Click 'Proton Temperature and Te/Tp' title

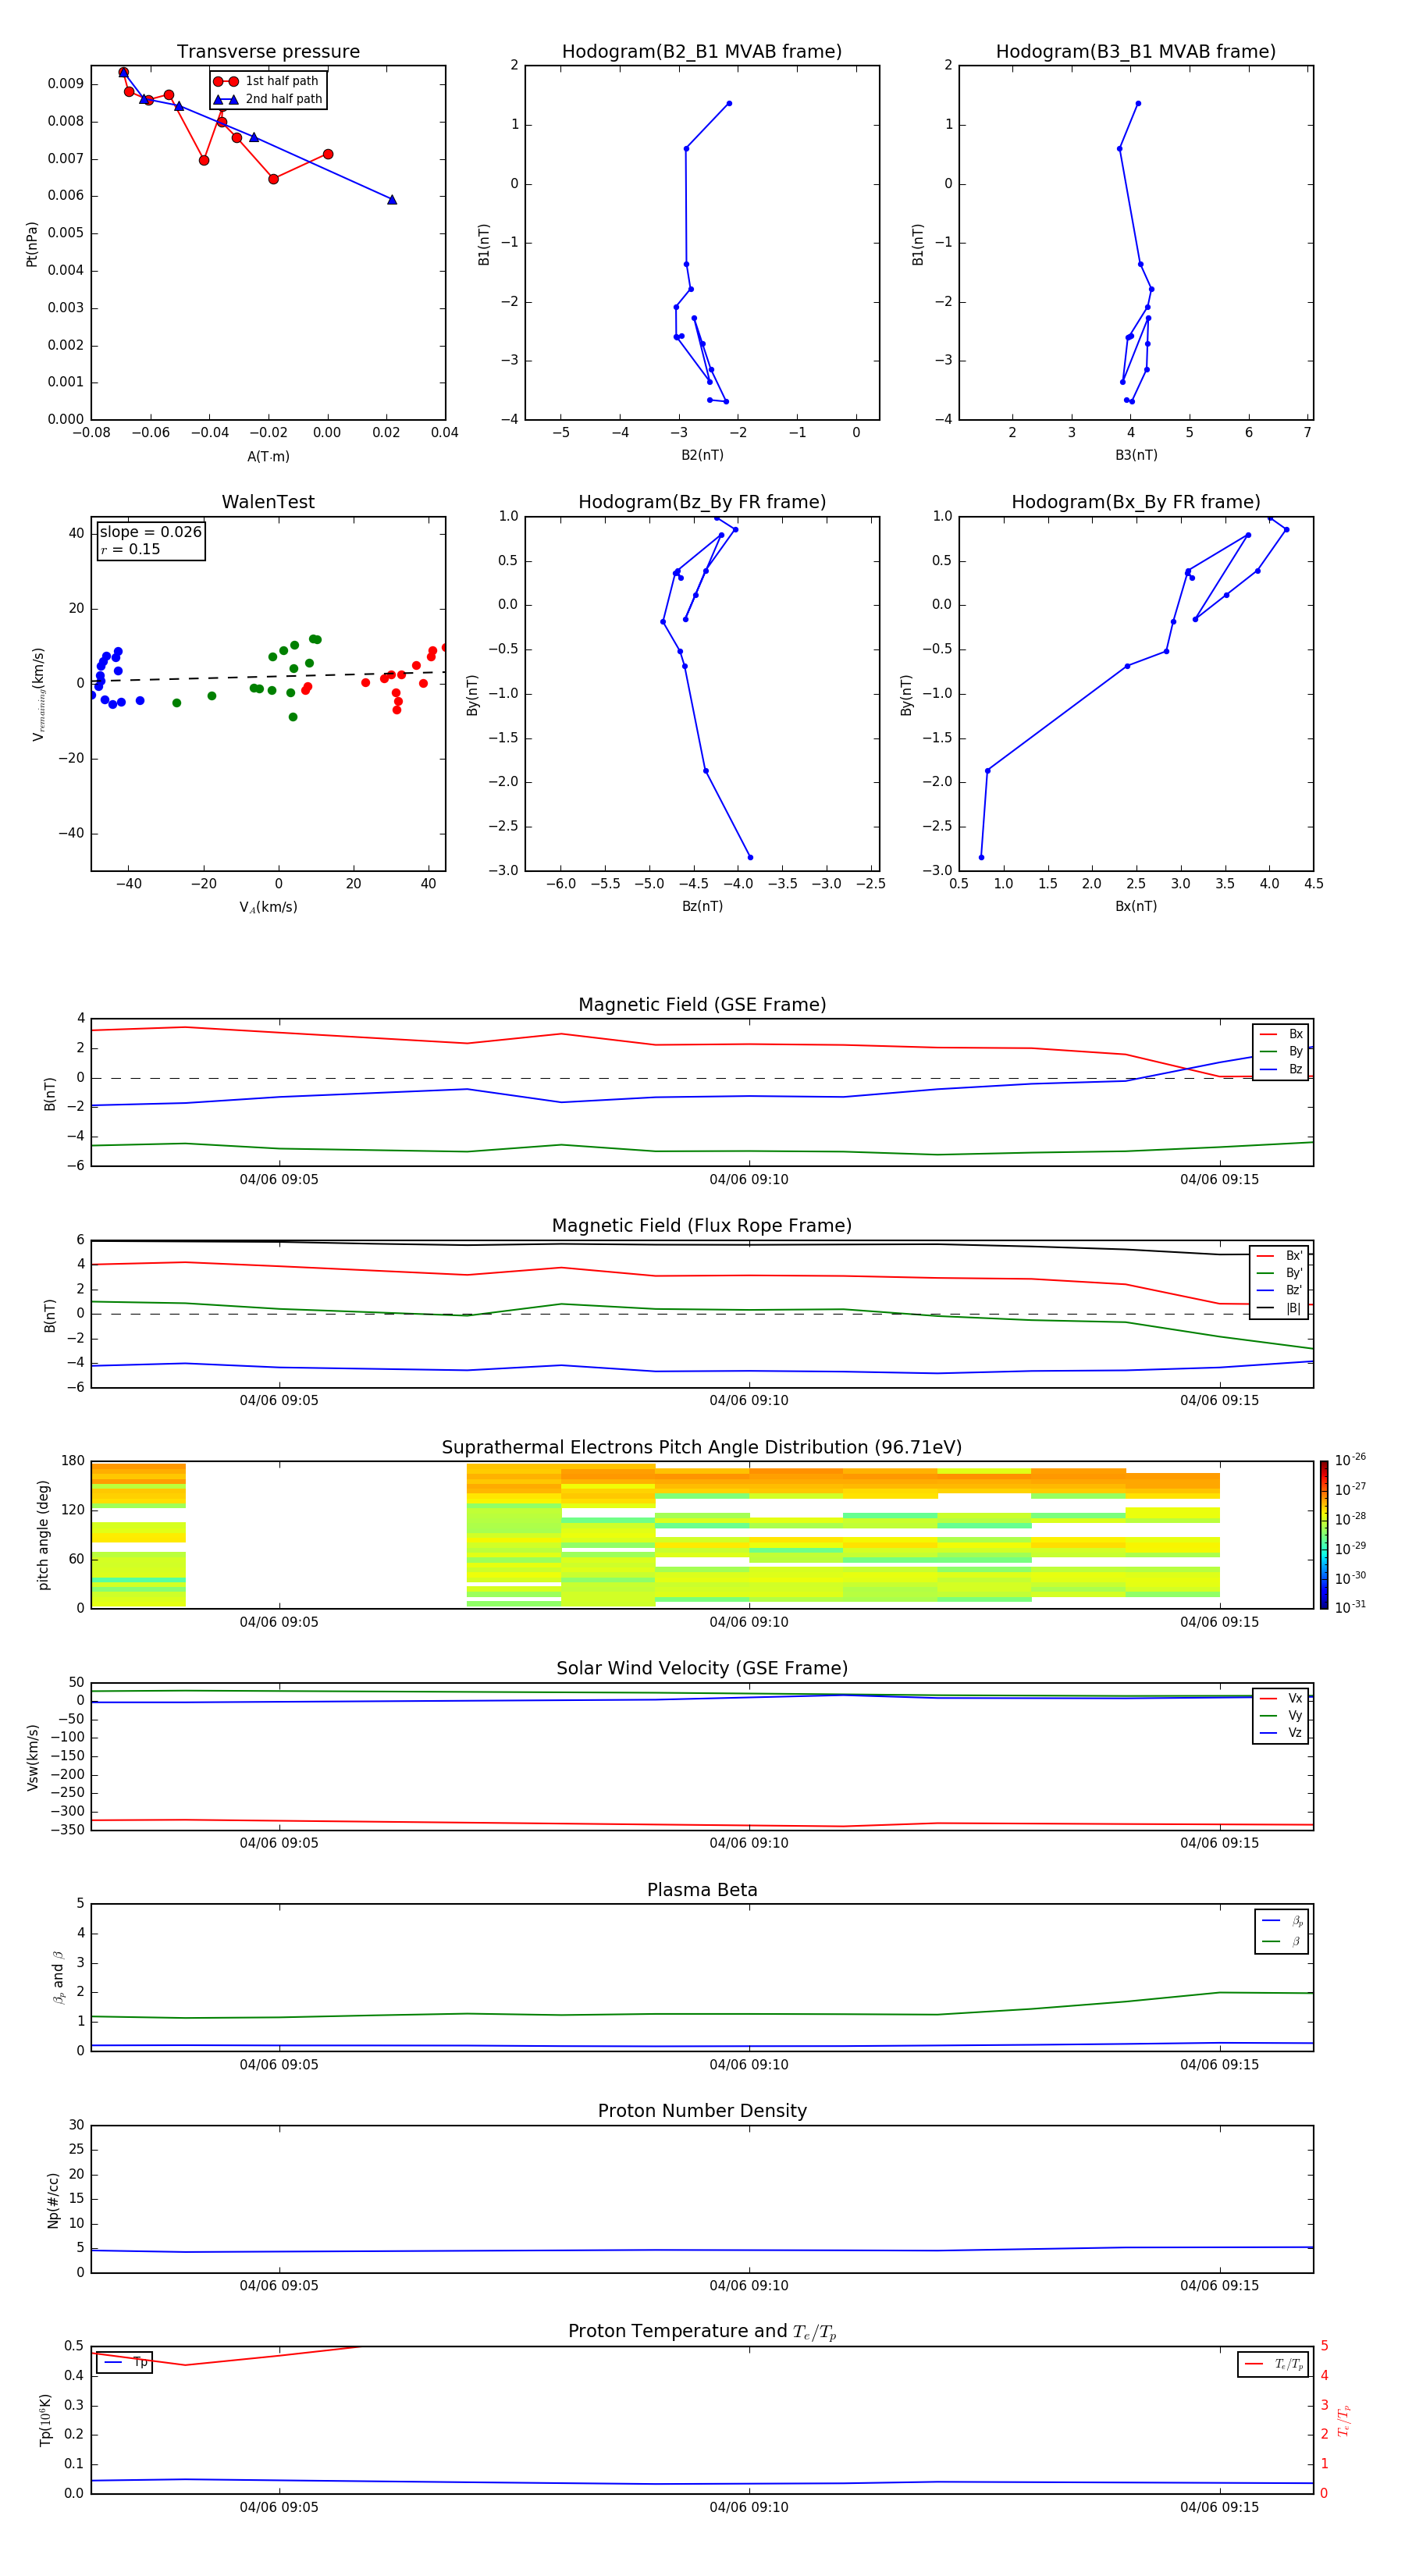(x=702, y=2332)
